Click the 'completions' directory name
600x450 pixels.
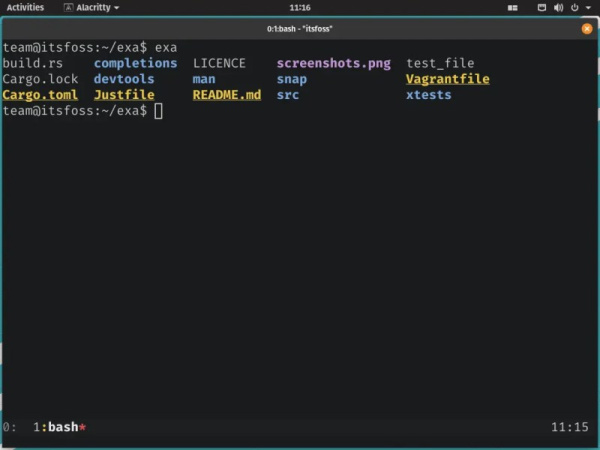pos(135,63)
